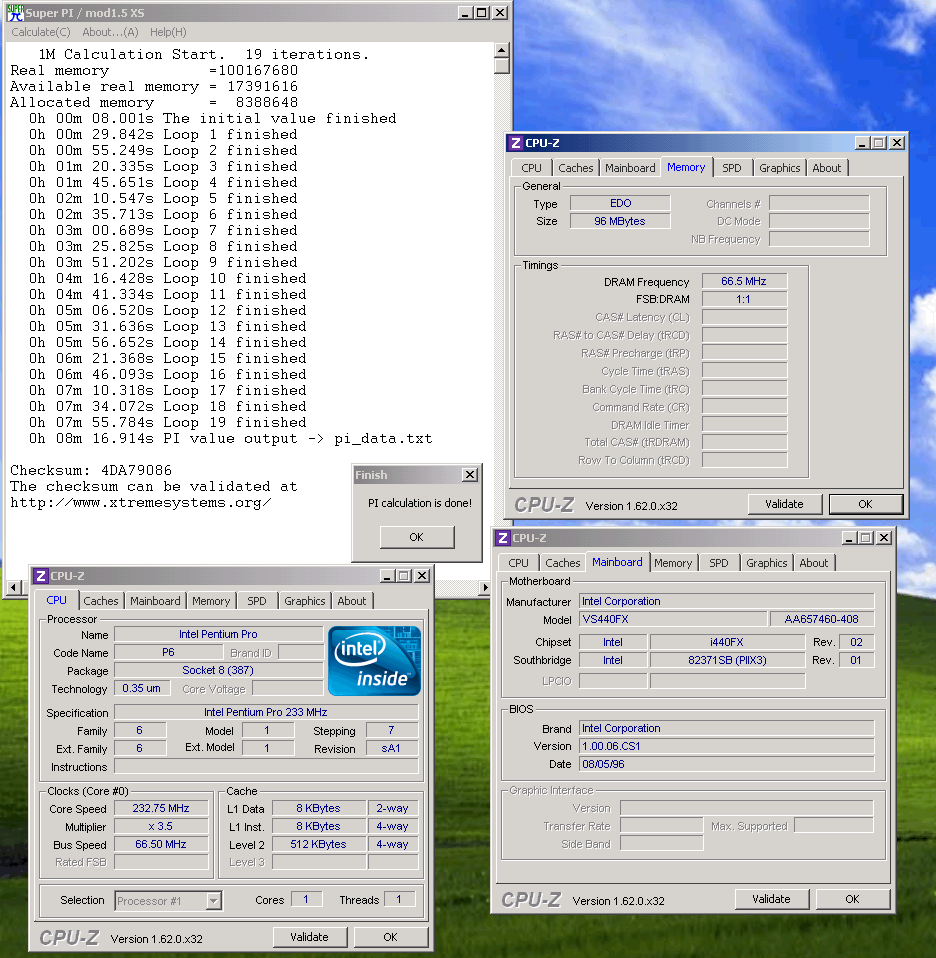Open Caches tab in the CPU window
The width and height of the screenshot is (936, 958).
[101, 601]
